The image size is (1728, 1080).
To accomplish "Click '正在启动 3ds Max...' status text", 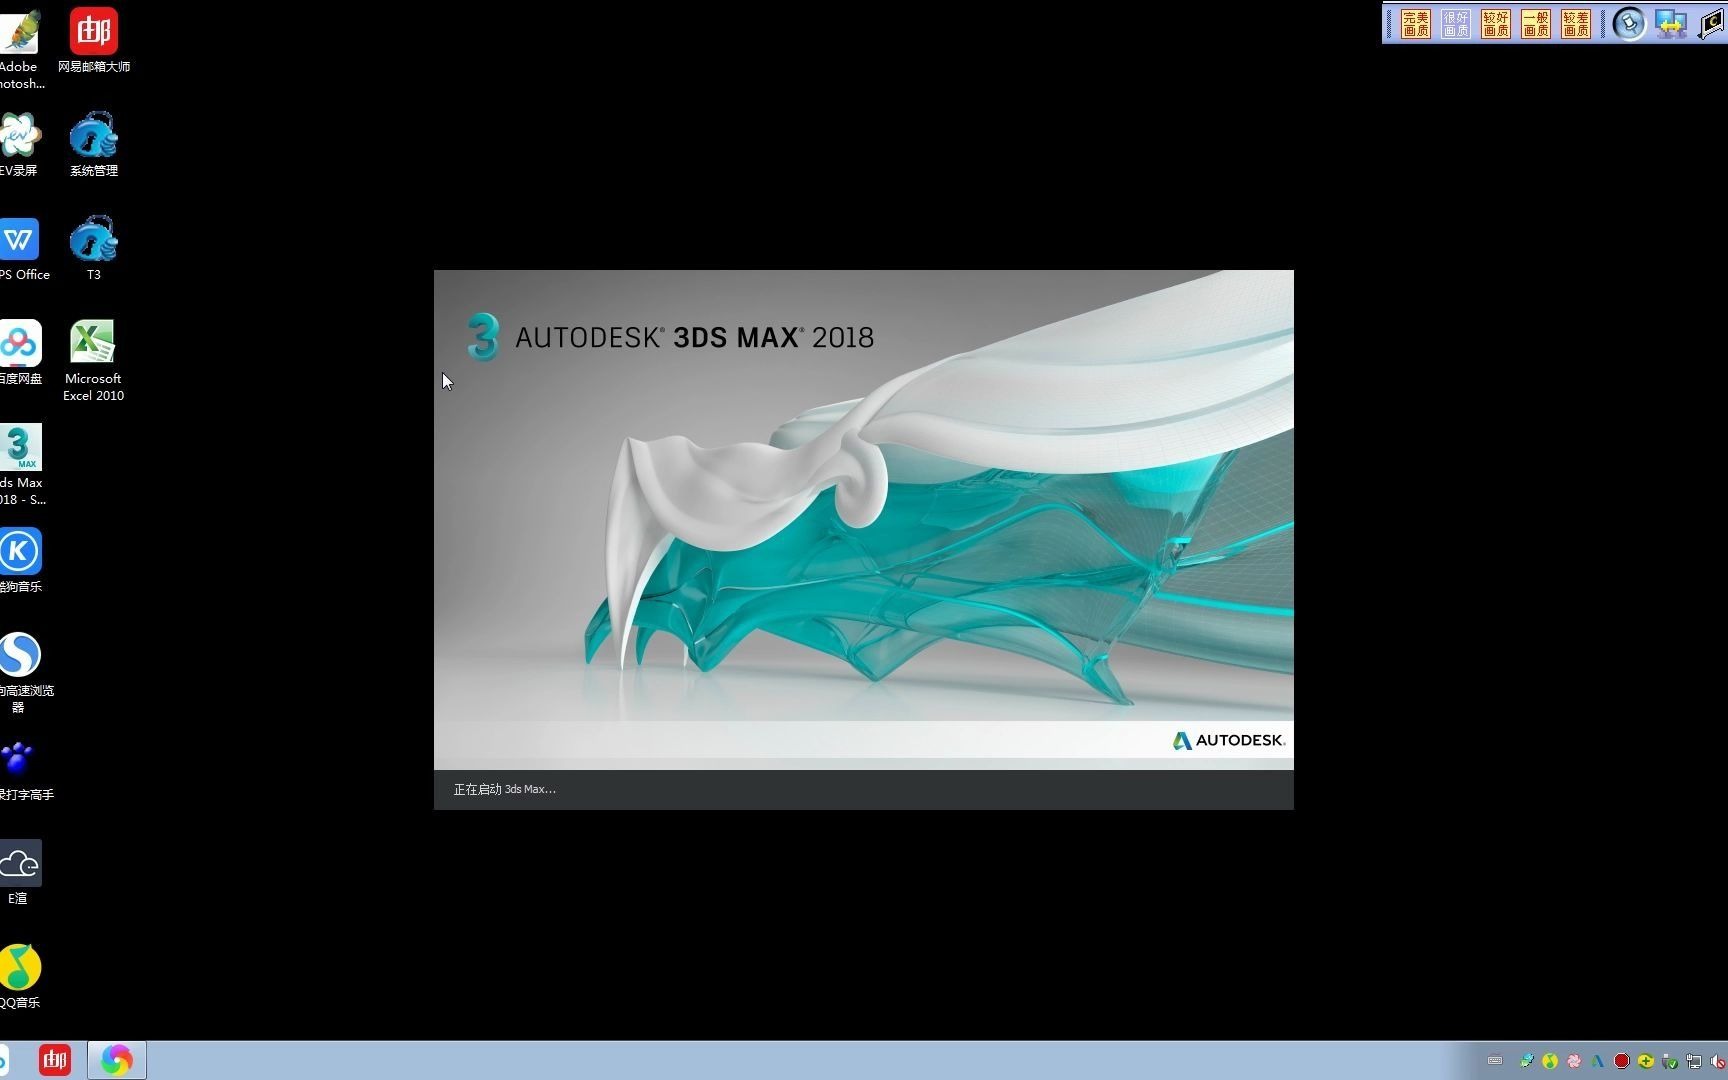I will [x=505, y=789].
